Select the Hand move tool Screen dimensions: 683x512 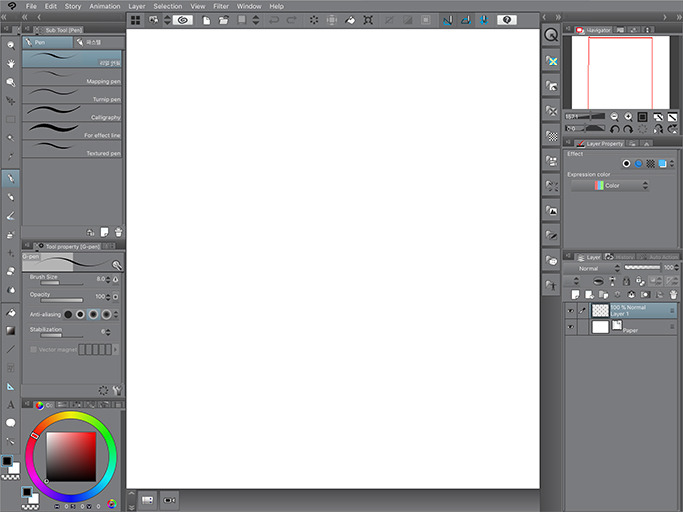(10, 64)
